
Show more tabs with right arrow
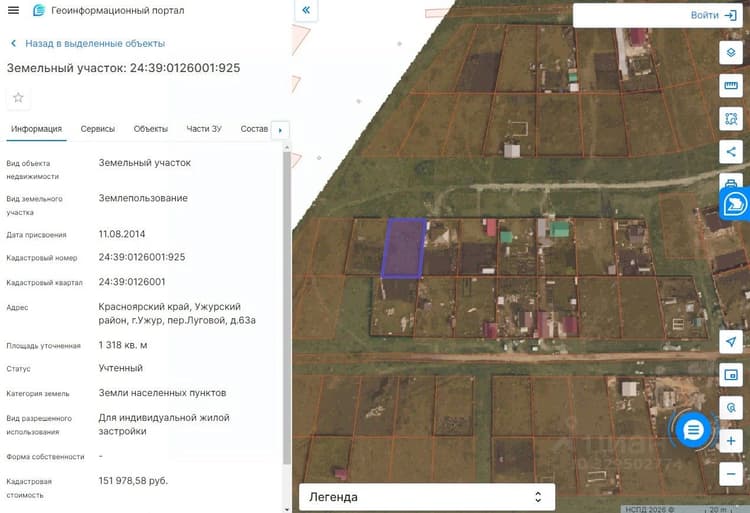(280, 130)
